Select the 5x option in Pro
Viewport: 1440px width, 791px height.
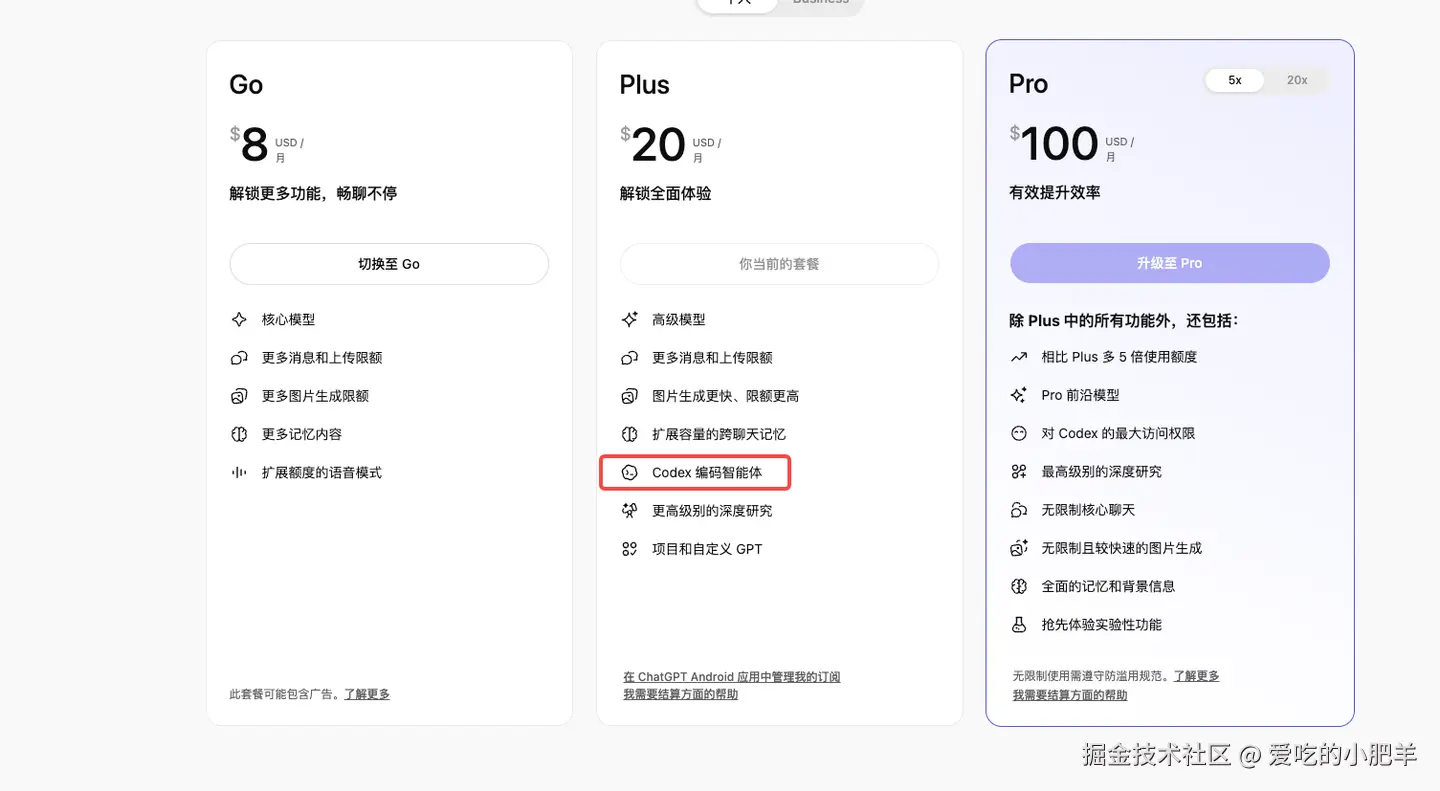[1235, 80]
